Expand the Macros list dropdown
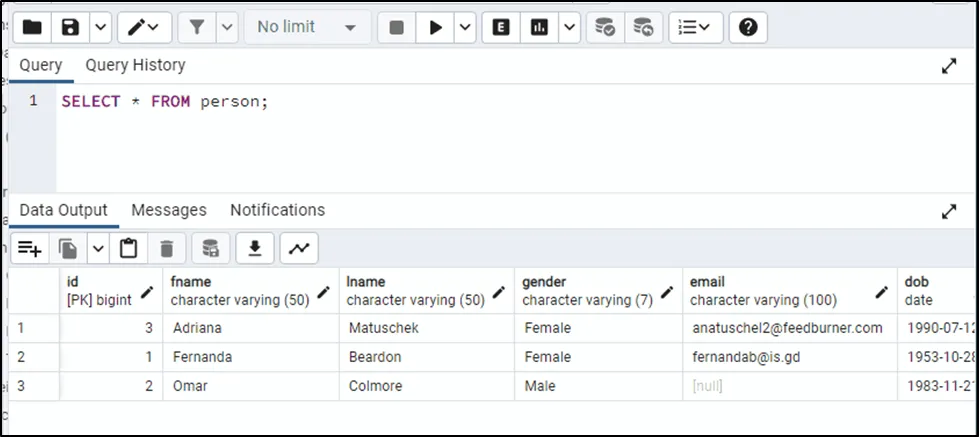Image resolution: width=979 pixels, height=437 pixels. point(696,27)
